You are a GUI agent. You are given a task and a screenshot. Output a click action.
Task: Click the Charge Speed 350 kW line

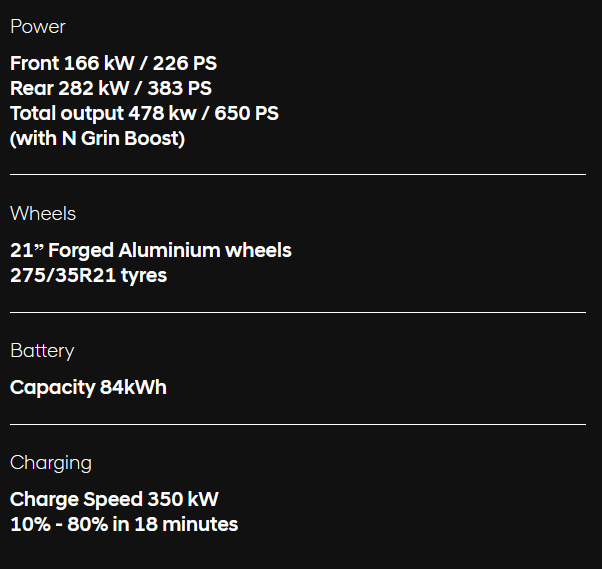(114, 499)
